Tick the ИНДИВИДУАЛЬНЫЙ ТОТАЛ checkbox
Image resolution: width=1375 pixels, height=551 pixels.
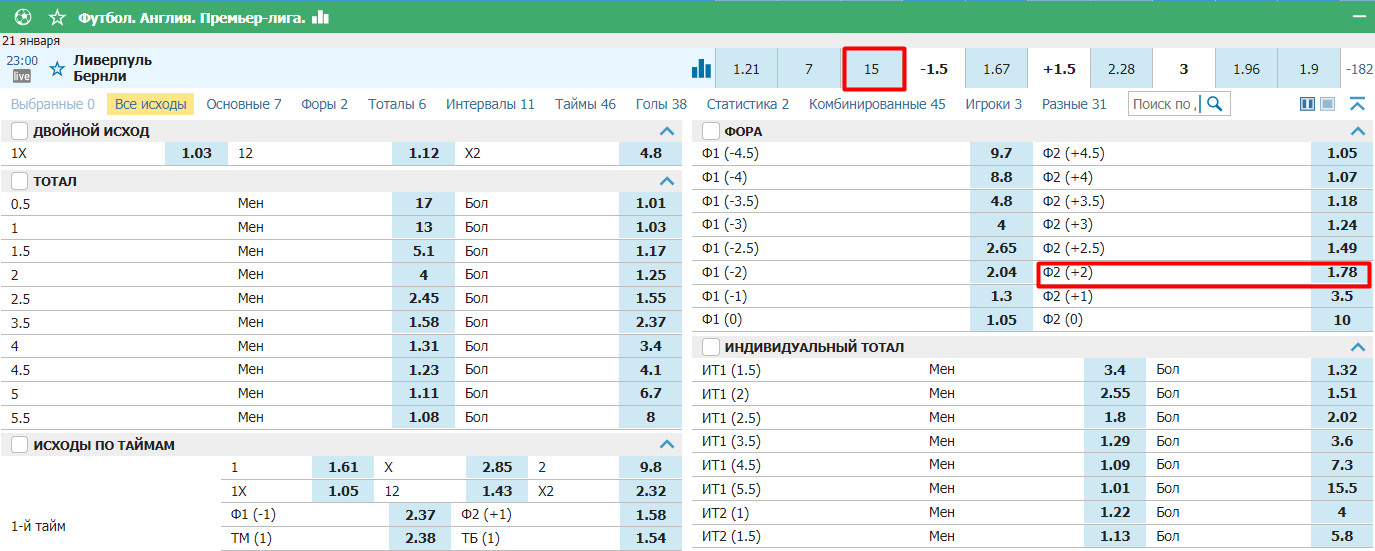[711, 347]
